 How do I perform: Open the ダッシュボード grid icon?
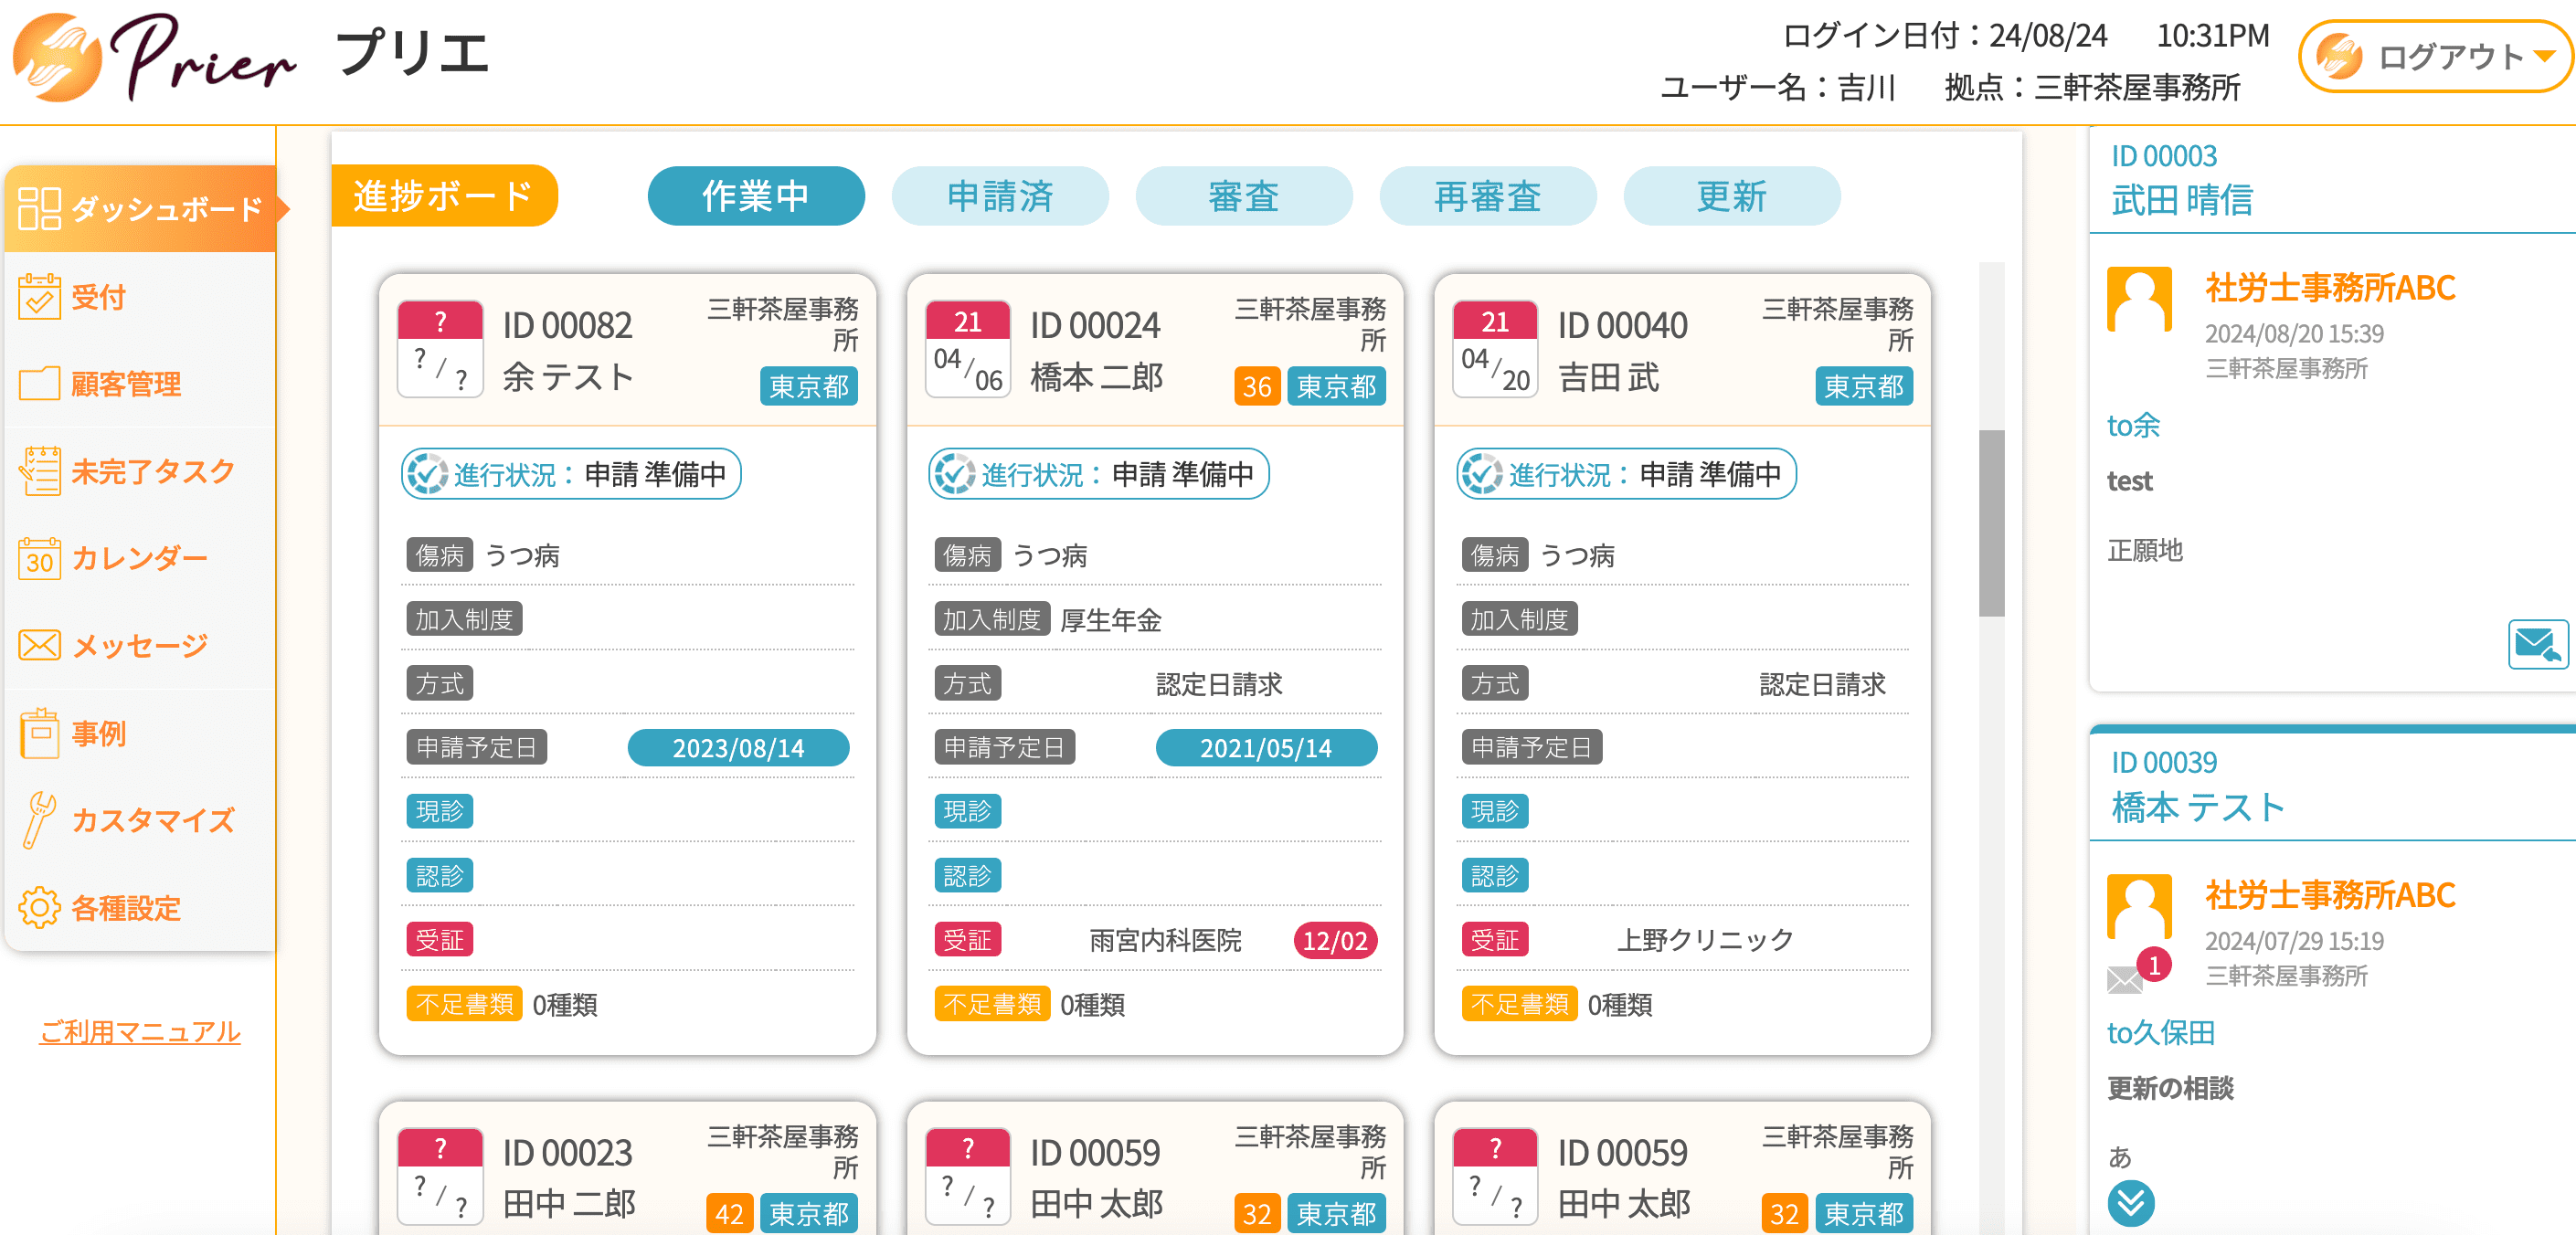click(40, 208)
